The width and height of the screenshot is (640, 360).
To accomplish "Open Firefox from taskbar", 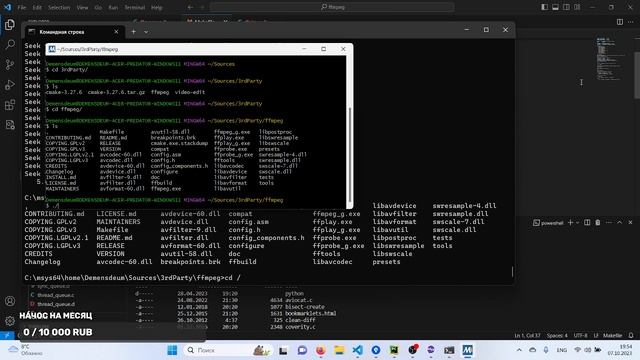I will point(320,350).
